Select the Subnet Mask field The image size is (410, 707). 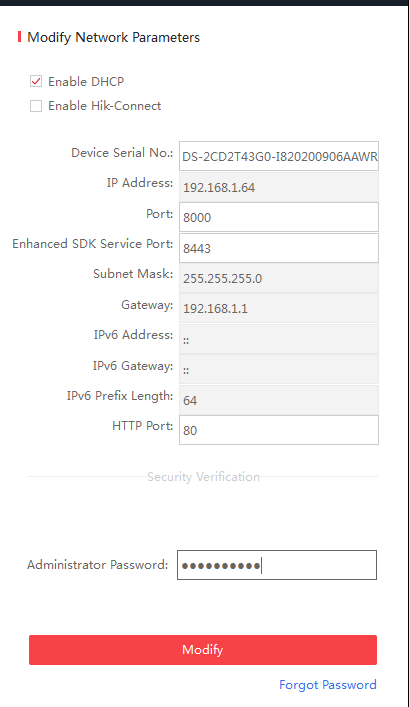[x=279, y=278]
